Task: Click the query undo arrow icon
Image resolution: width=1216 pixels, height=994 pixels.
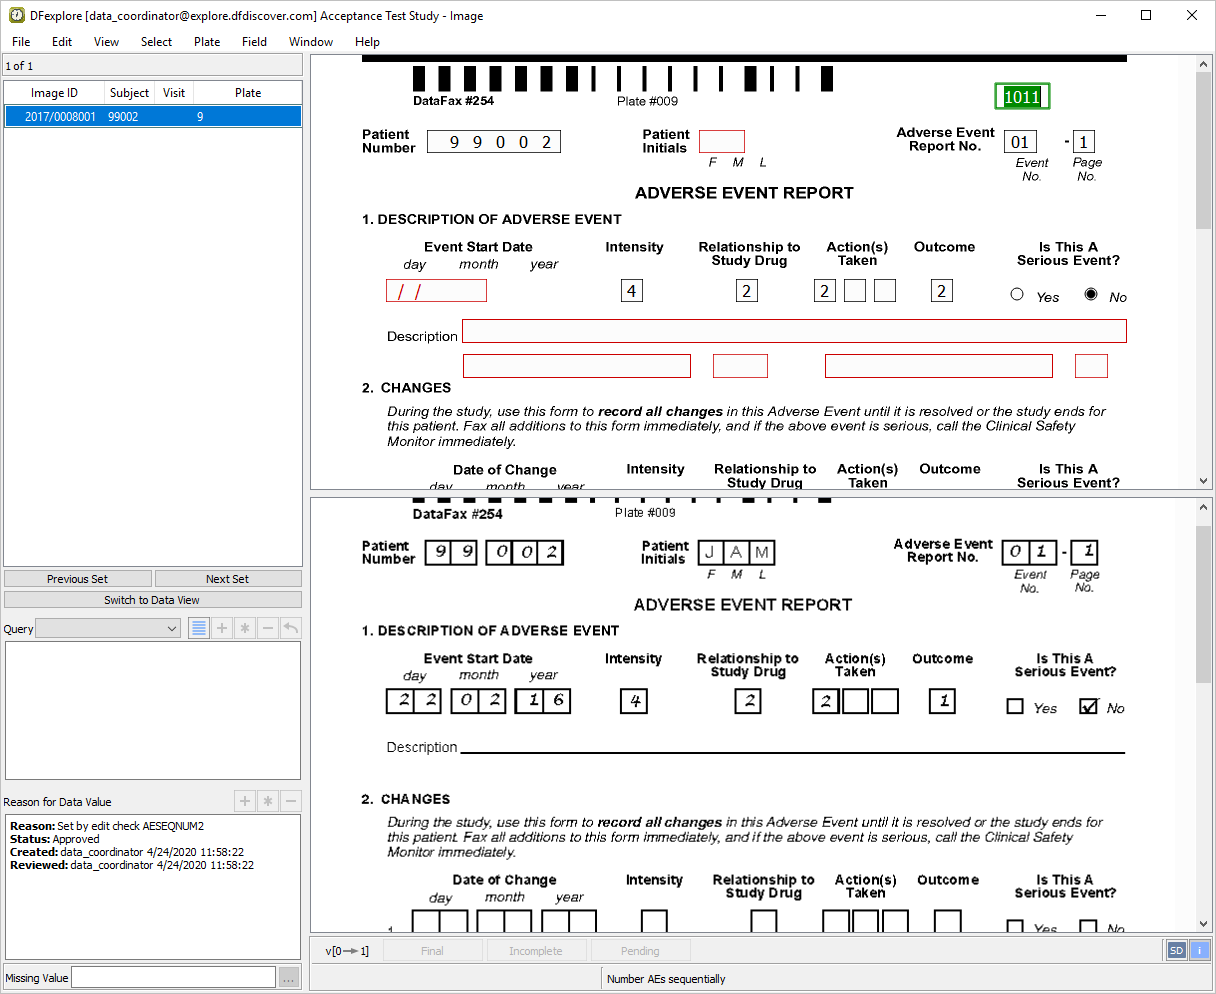Action: click(290, 628)
